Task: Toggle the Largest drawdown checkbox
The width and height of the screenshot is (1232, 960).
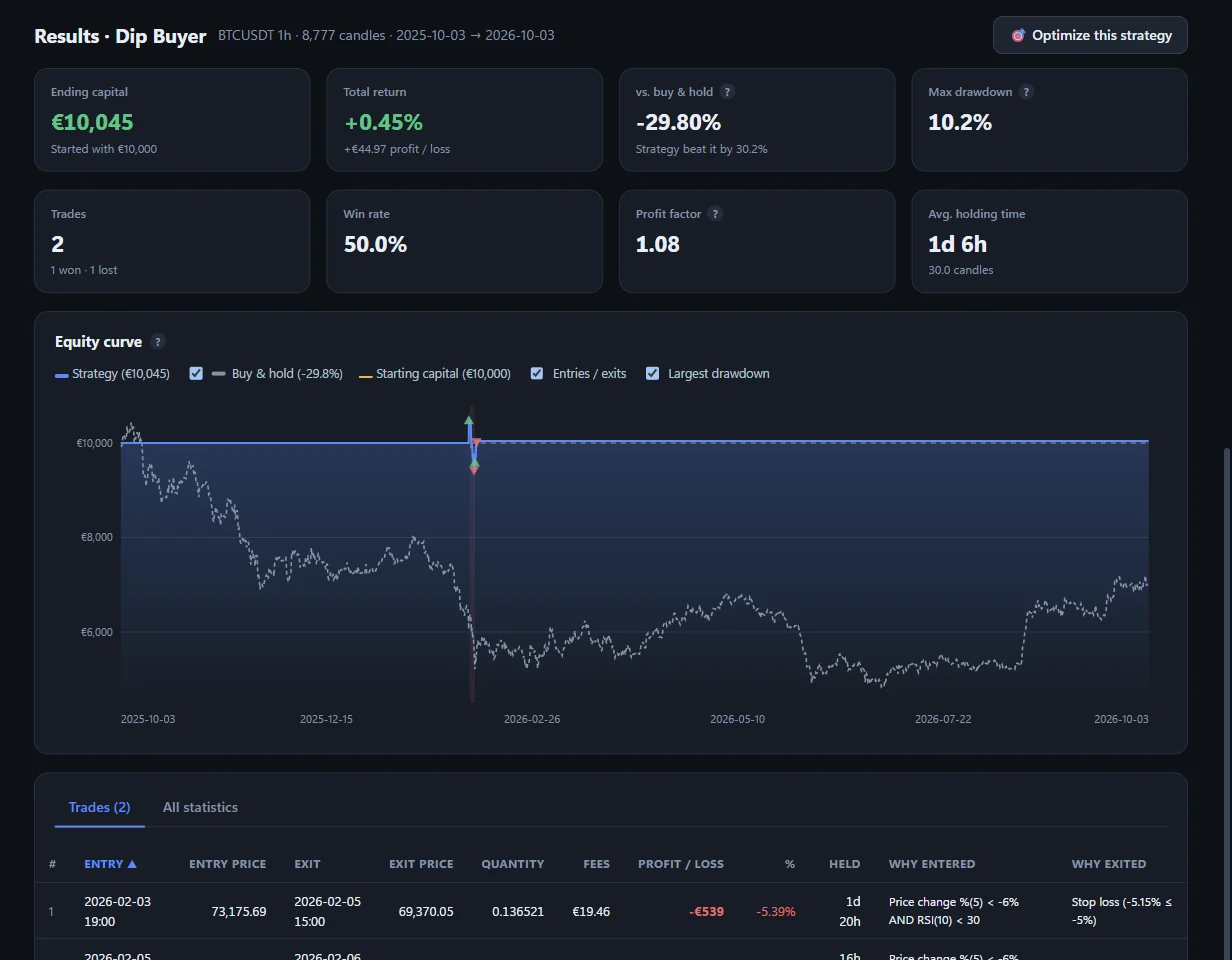Action: (653, 373)
